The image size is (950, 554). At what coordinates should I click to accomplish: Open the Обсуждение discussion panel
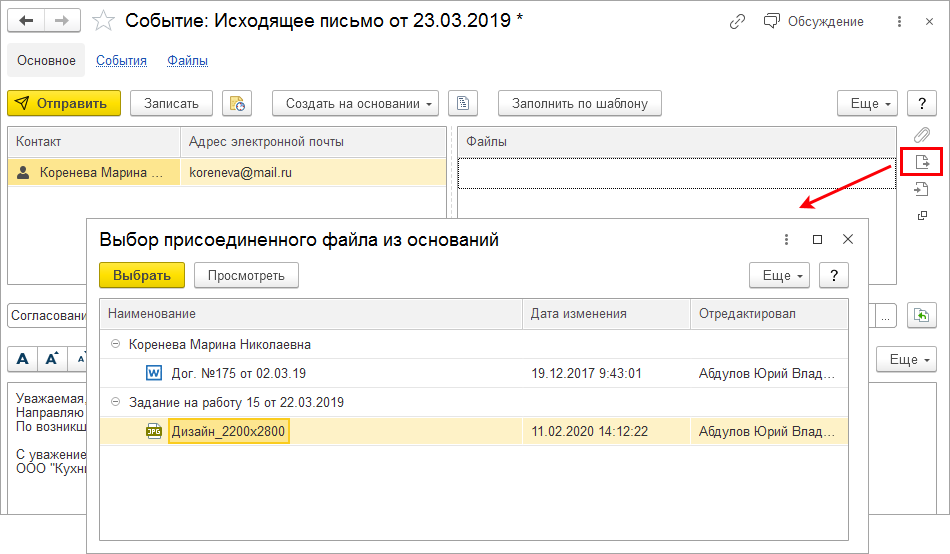[x=813, y=21]
